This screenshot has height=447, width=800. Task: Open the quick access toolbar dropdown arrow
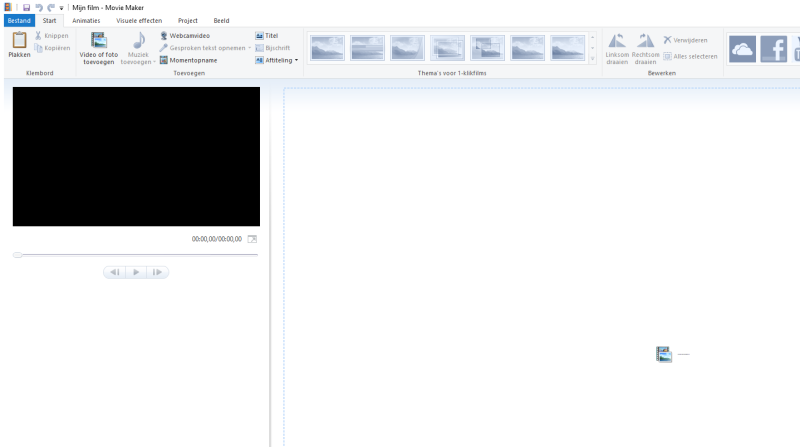tap(61, 7)
